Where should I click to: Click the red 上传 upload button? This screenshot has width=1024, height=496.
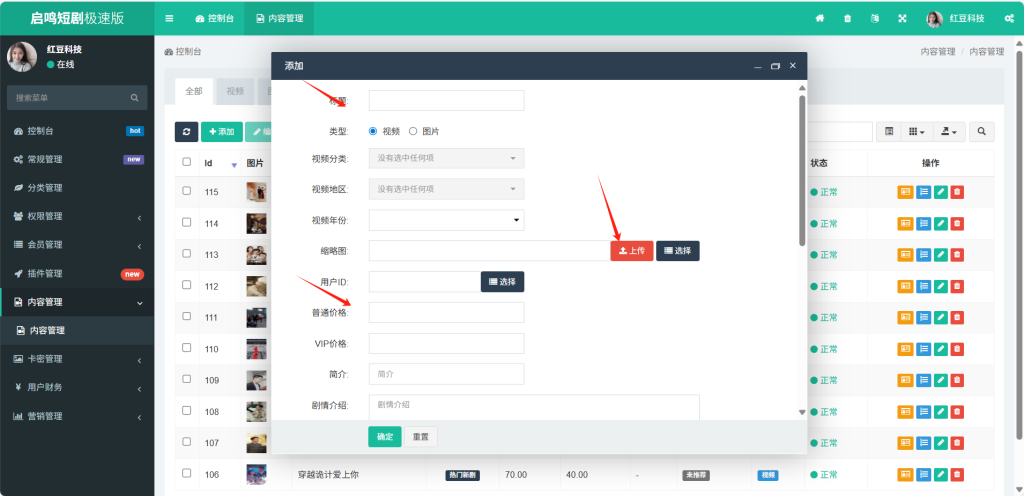click(x=631, y=251)
